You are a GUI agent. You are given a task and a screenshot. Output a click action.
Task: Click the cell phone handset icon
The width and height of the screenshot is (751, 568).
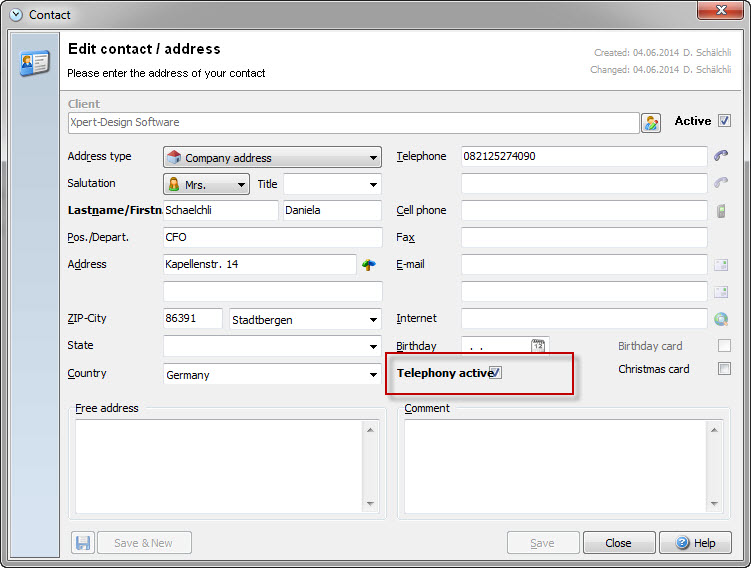721,211
